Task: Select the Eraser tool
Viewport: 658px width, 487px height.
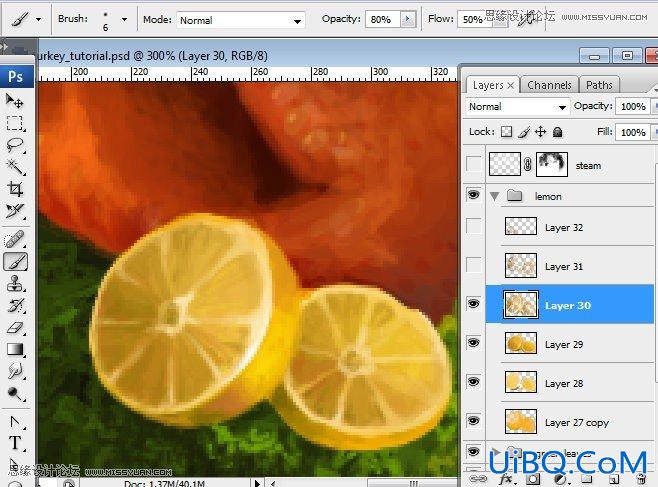Action: click(15, 327)
